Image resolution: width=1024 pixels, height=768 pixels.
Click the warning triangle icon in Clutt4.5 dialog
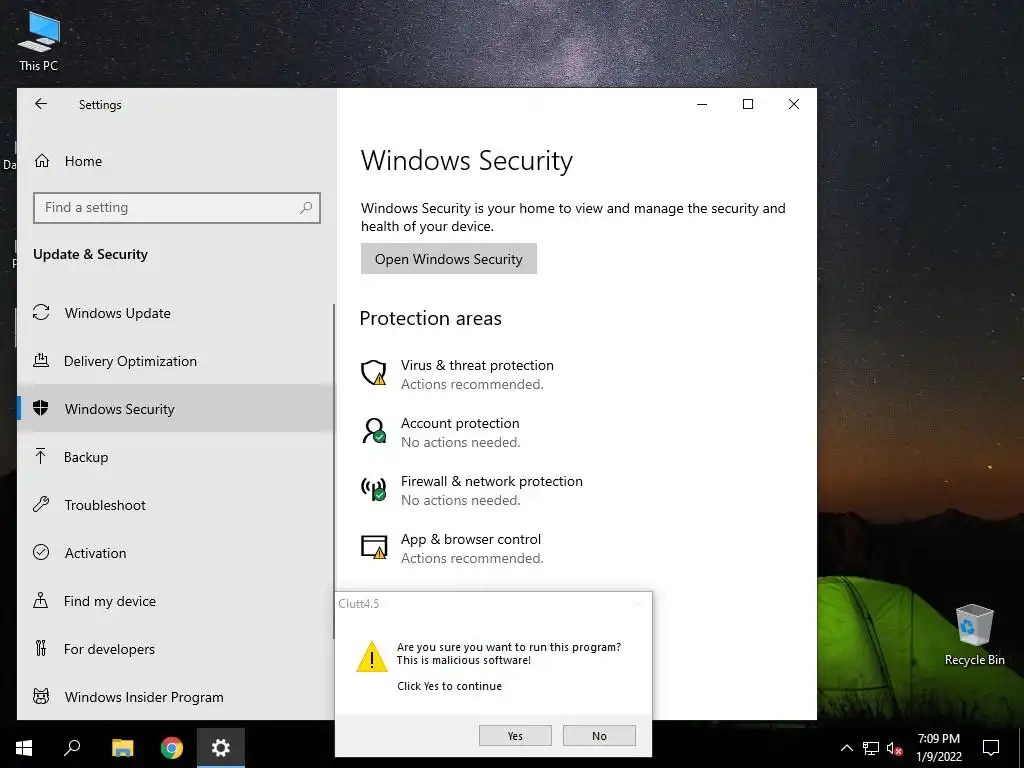point(372,656)
